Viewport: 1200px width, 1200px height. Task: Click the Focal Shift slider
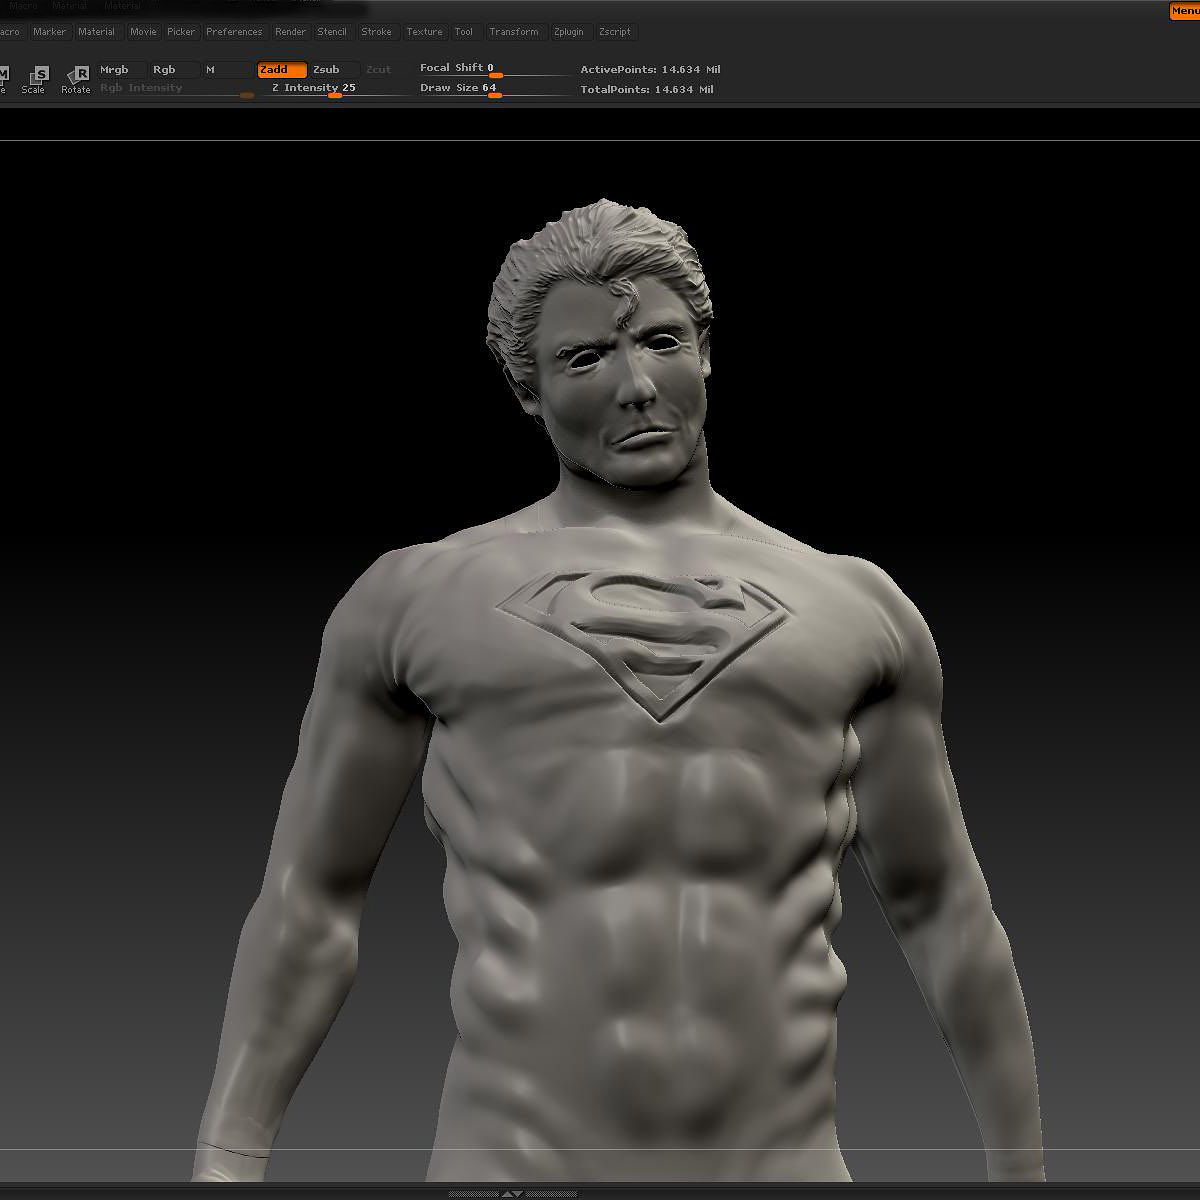coord(494,69)
